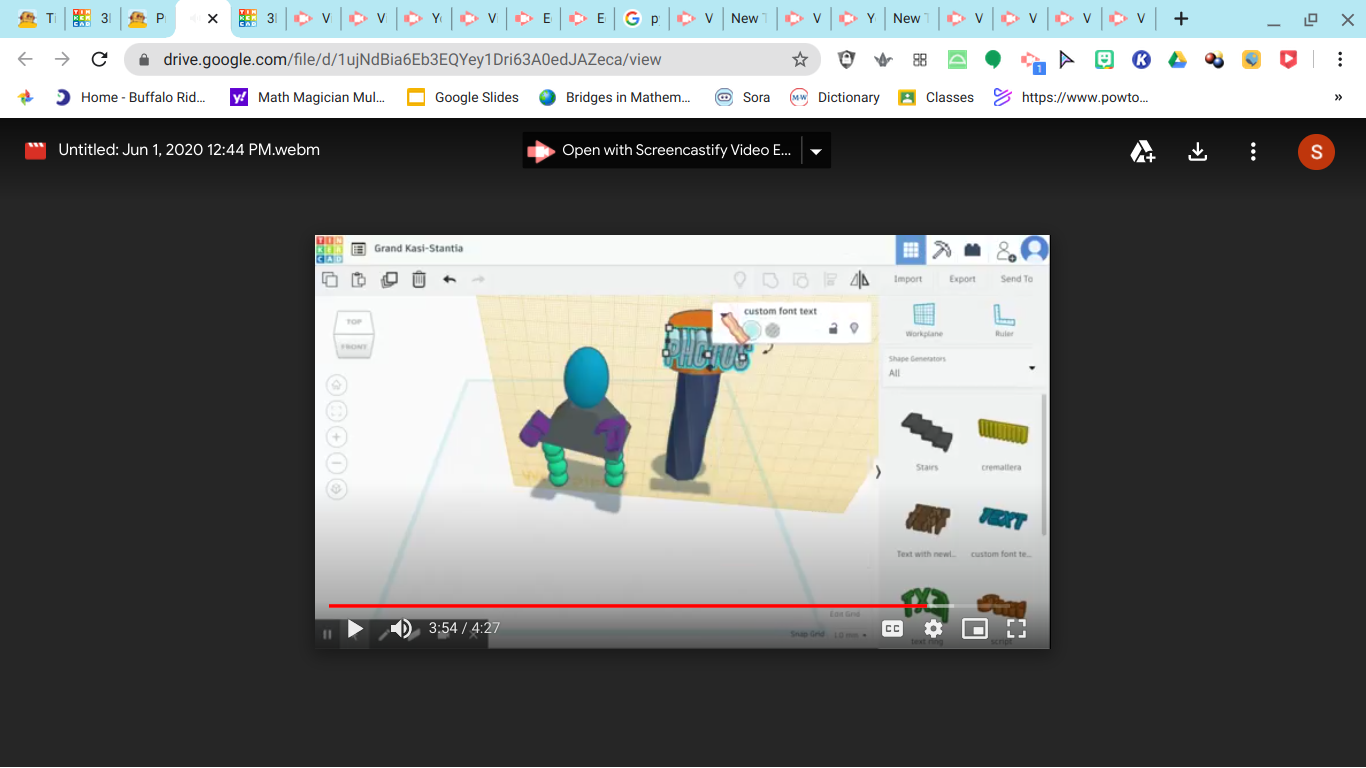Viewport: 1366px width, 768px height.
Task: Enable picture-in-picture mode for the video
Action: (975, 629)
